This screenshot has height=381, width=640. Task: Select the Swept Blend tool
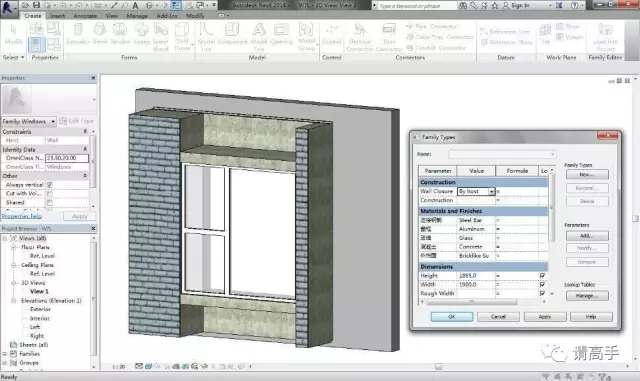tap(161, 37)
